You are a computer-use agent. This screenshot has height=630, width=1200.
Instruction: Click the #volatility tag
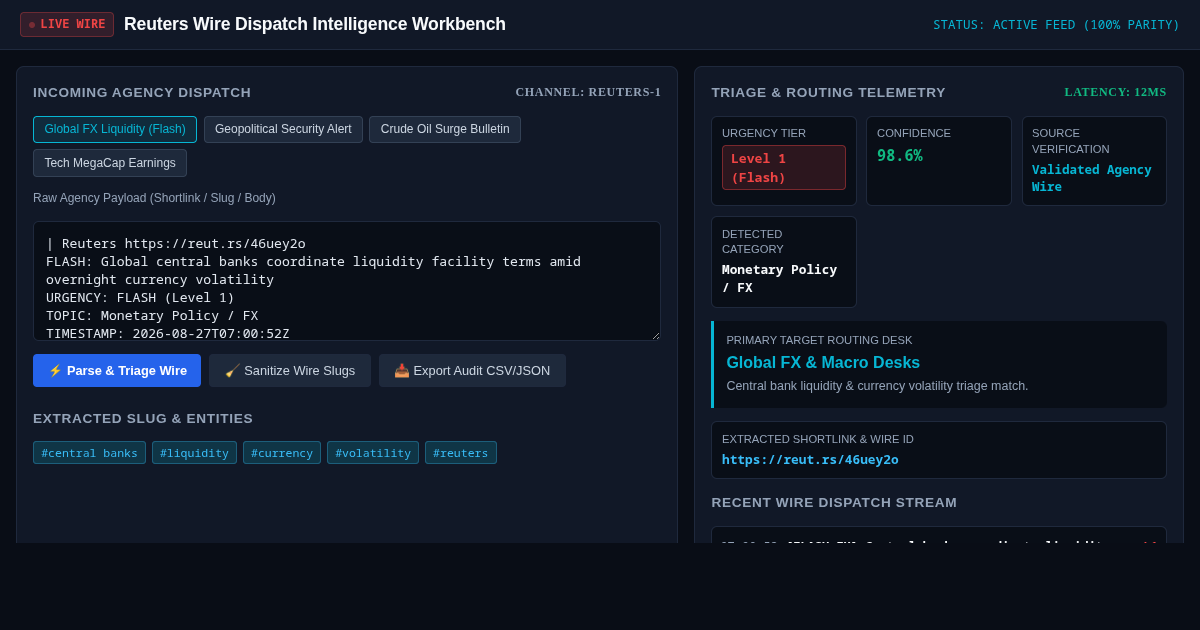coord(373,453)
